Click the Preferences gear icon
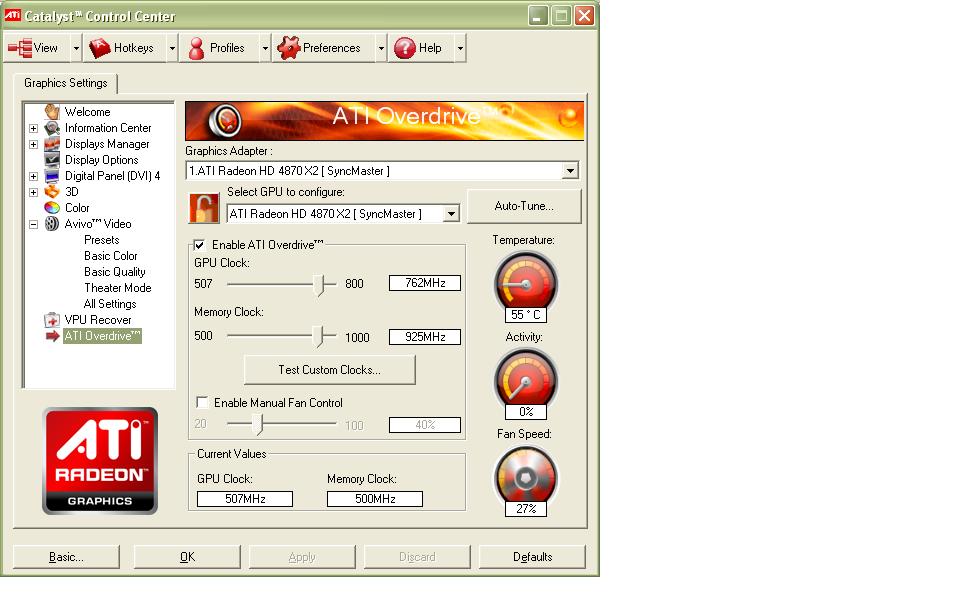Viewport: 960px width, 600px height. click(x=288, y=48)
